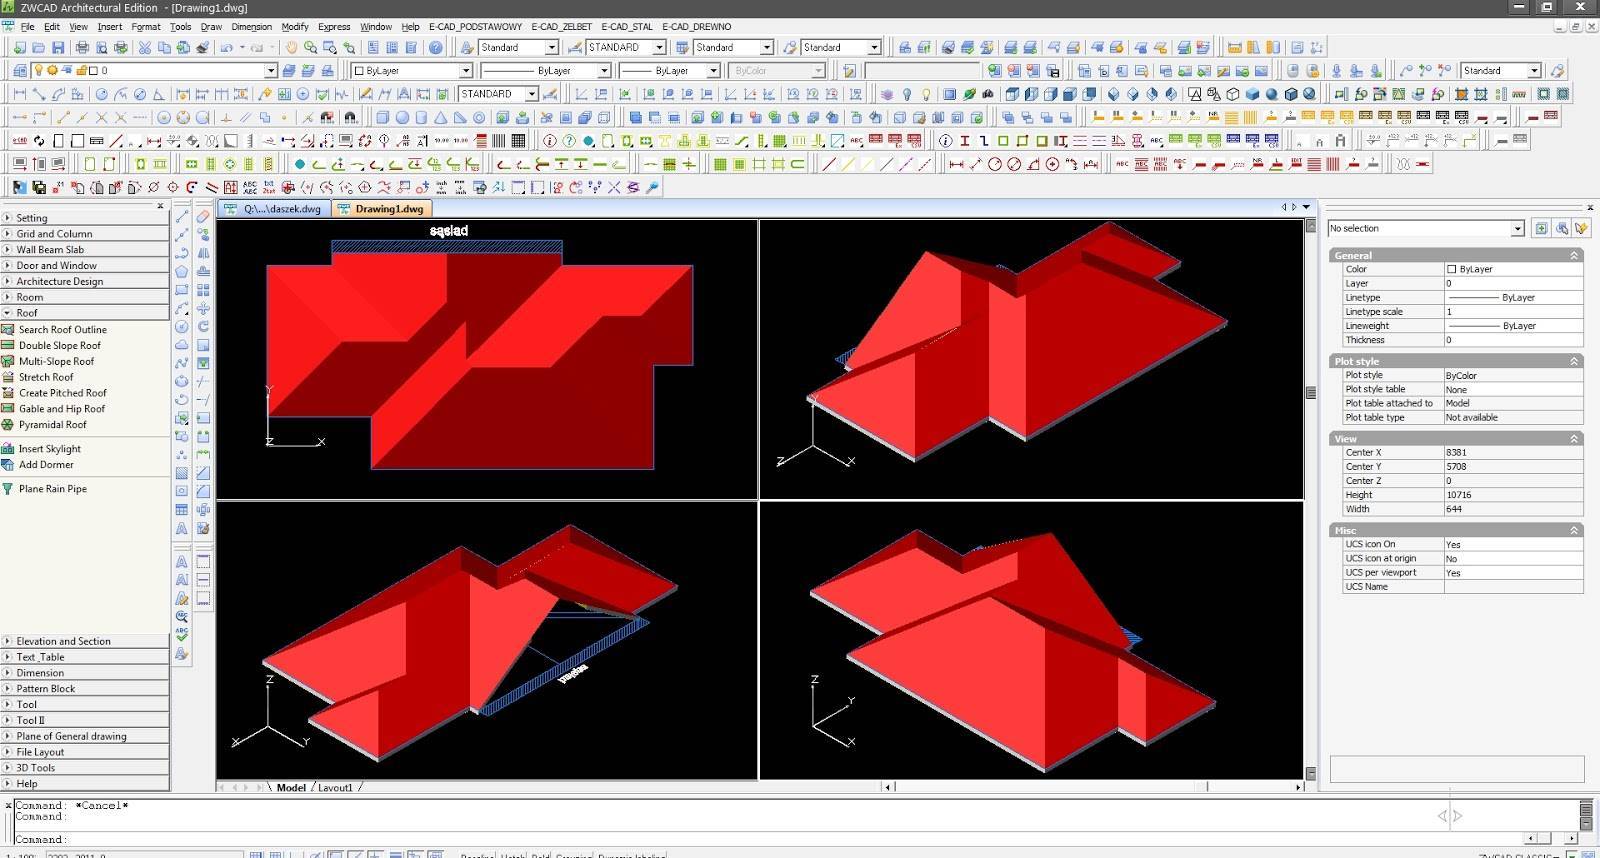Open the Express menu
Screen dimensions: 1600x858
(x=334, y=27)
